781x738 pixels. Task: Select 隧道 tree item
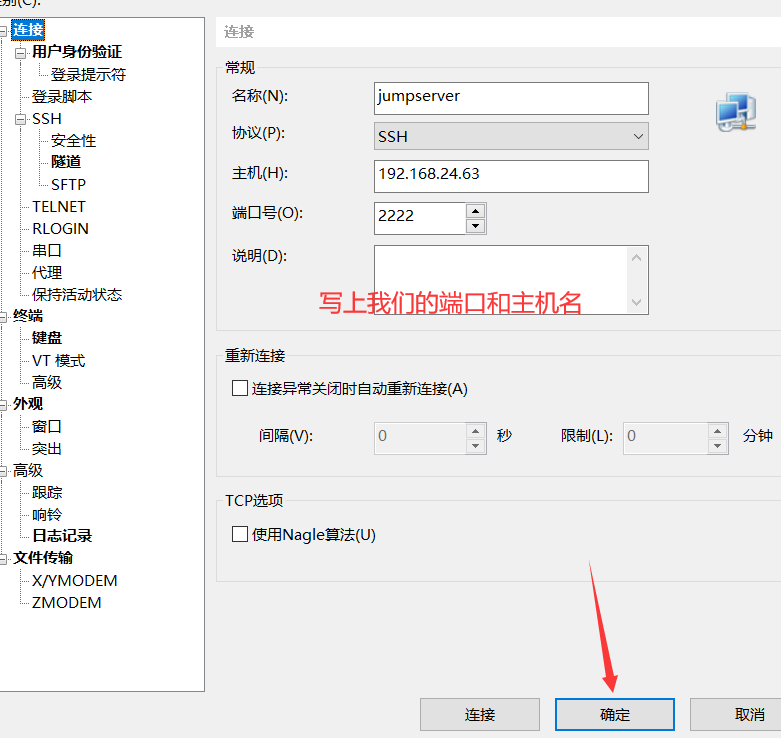66,162
